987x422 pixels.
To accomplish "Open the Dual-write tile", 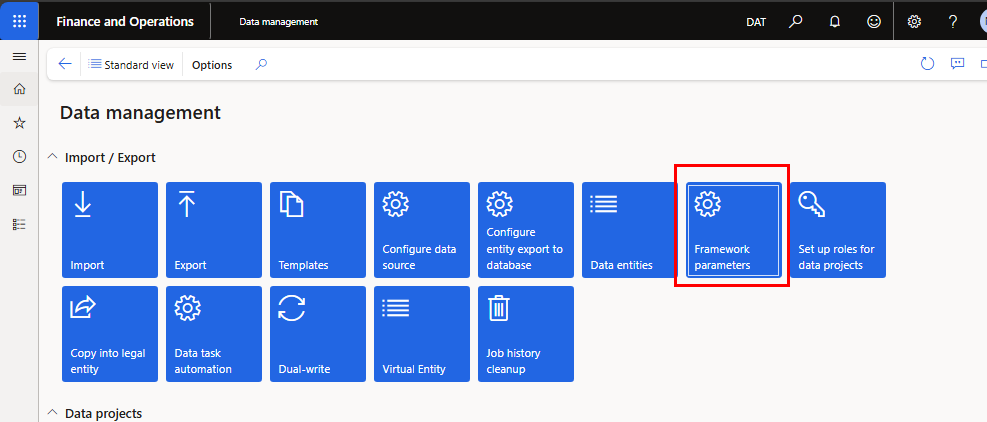I will click(318, 334).
